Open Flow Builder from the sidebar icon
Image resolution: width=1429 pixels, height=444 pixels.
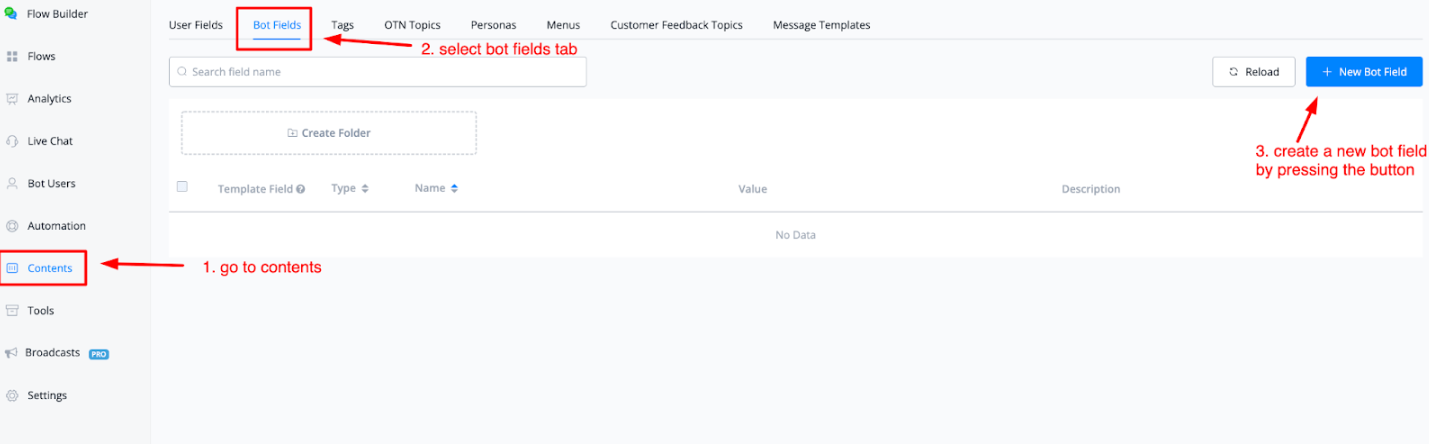point(10,14)
